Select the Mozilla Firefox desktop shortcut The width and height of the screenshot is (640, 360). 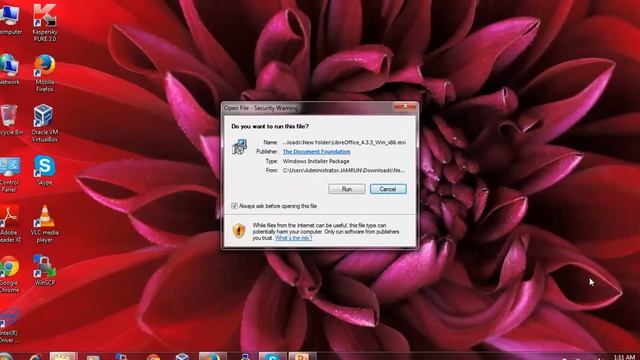point(44,73)
